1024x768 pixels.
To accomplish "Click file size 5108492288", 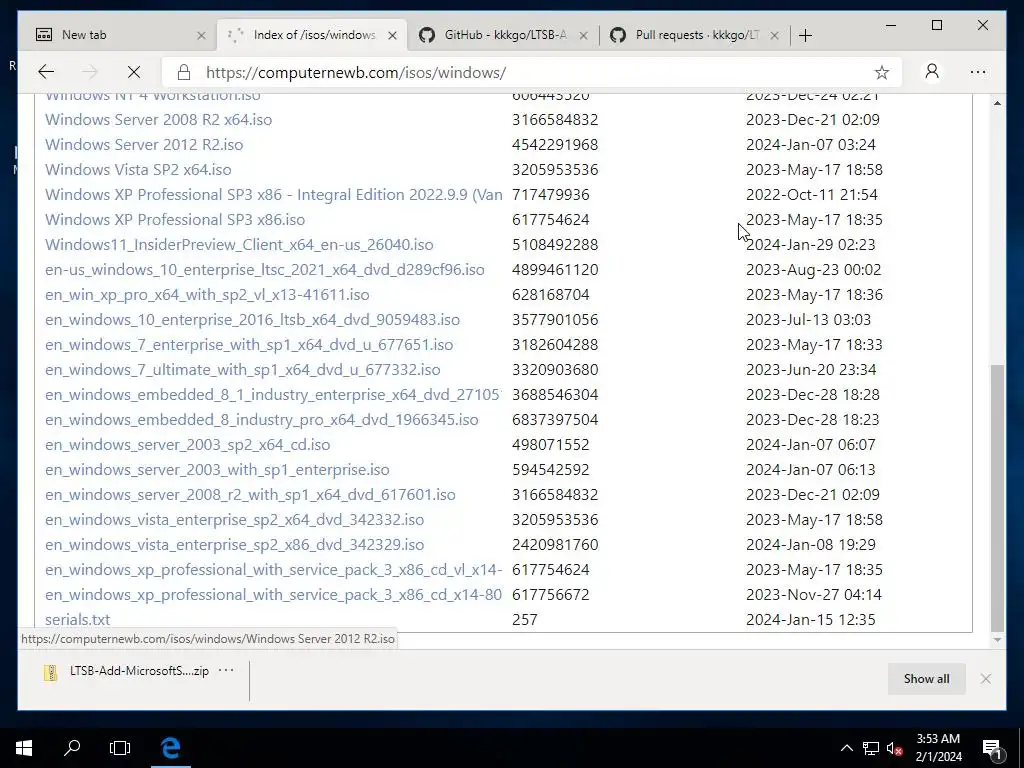I will tap(555, 244).
